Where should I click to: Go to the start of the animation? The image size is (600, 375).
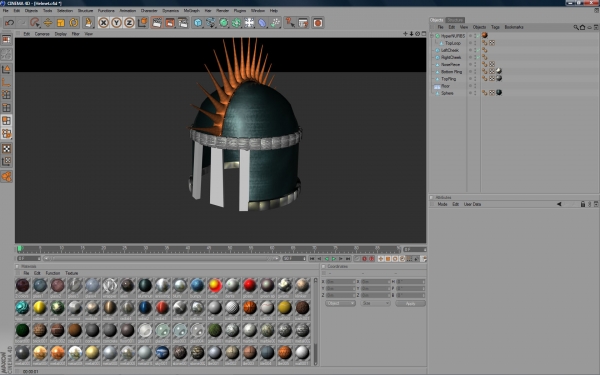pos(312,259)
